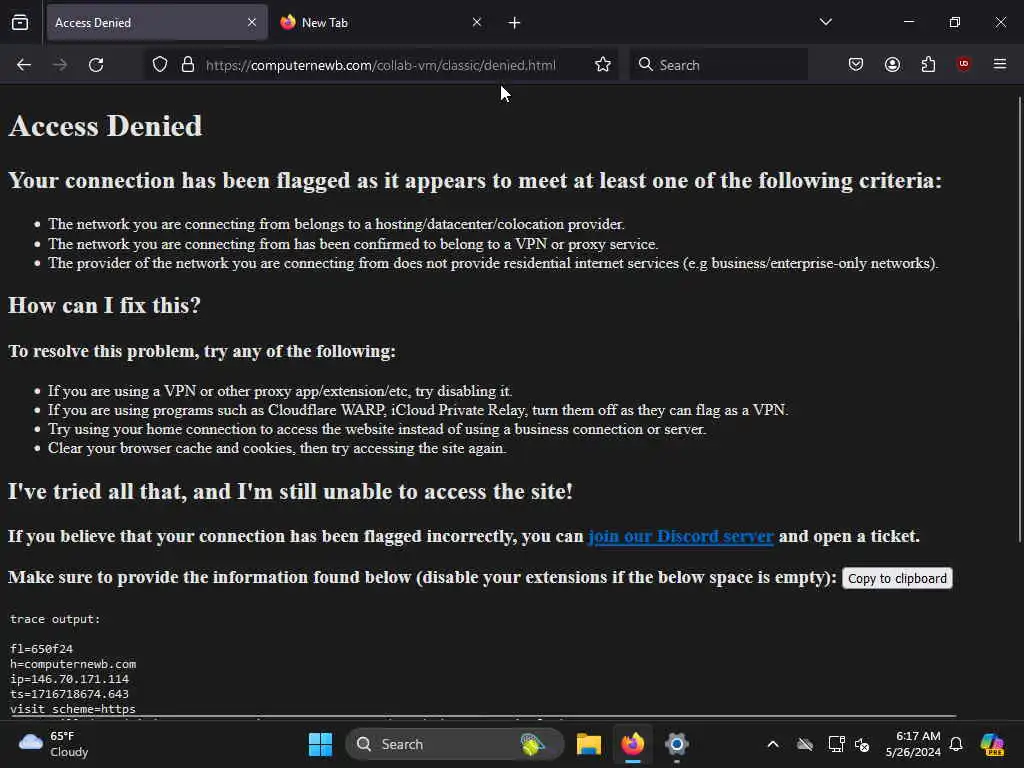Click the Cloudflare WARP bullet text
The image size is (1024, 768).
418,410
